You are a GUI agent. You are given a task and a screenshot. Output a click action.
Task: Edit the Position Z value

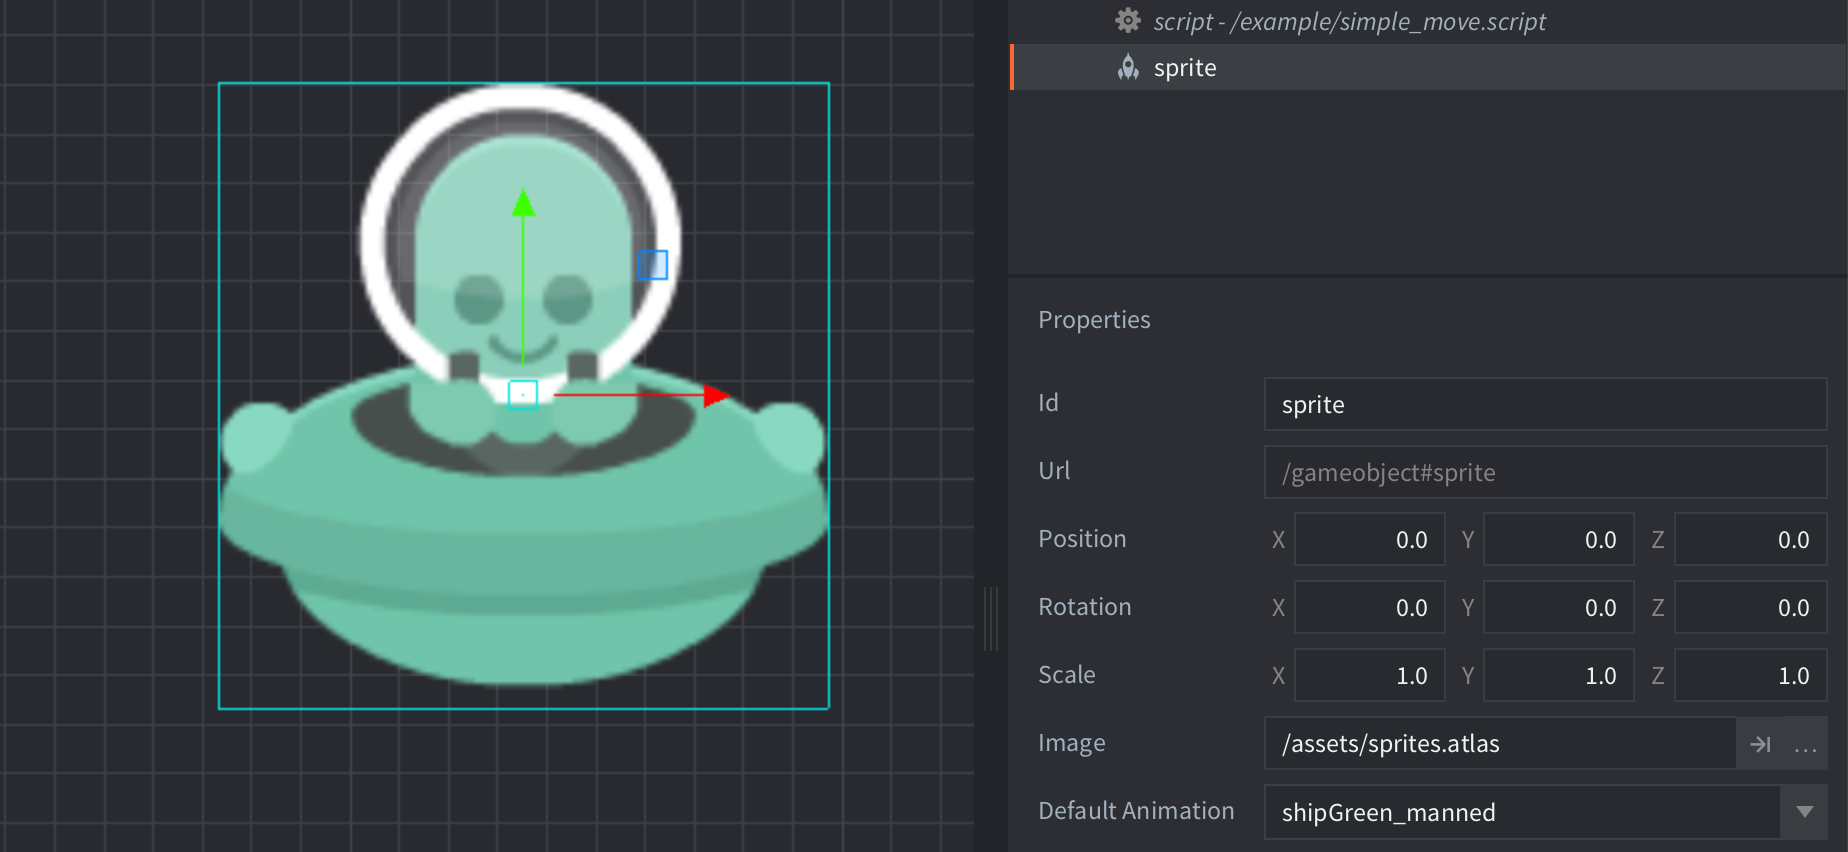coord(1751,540)
